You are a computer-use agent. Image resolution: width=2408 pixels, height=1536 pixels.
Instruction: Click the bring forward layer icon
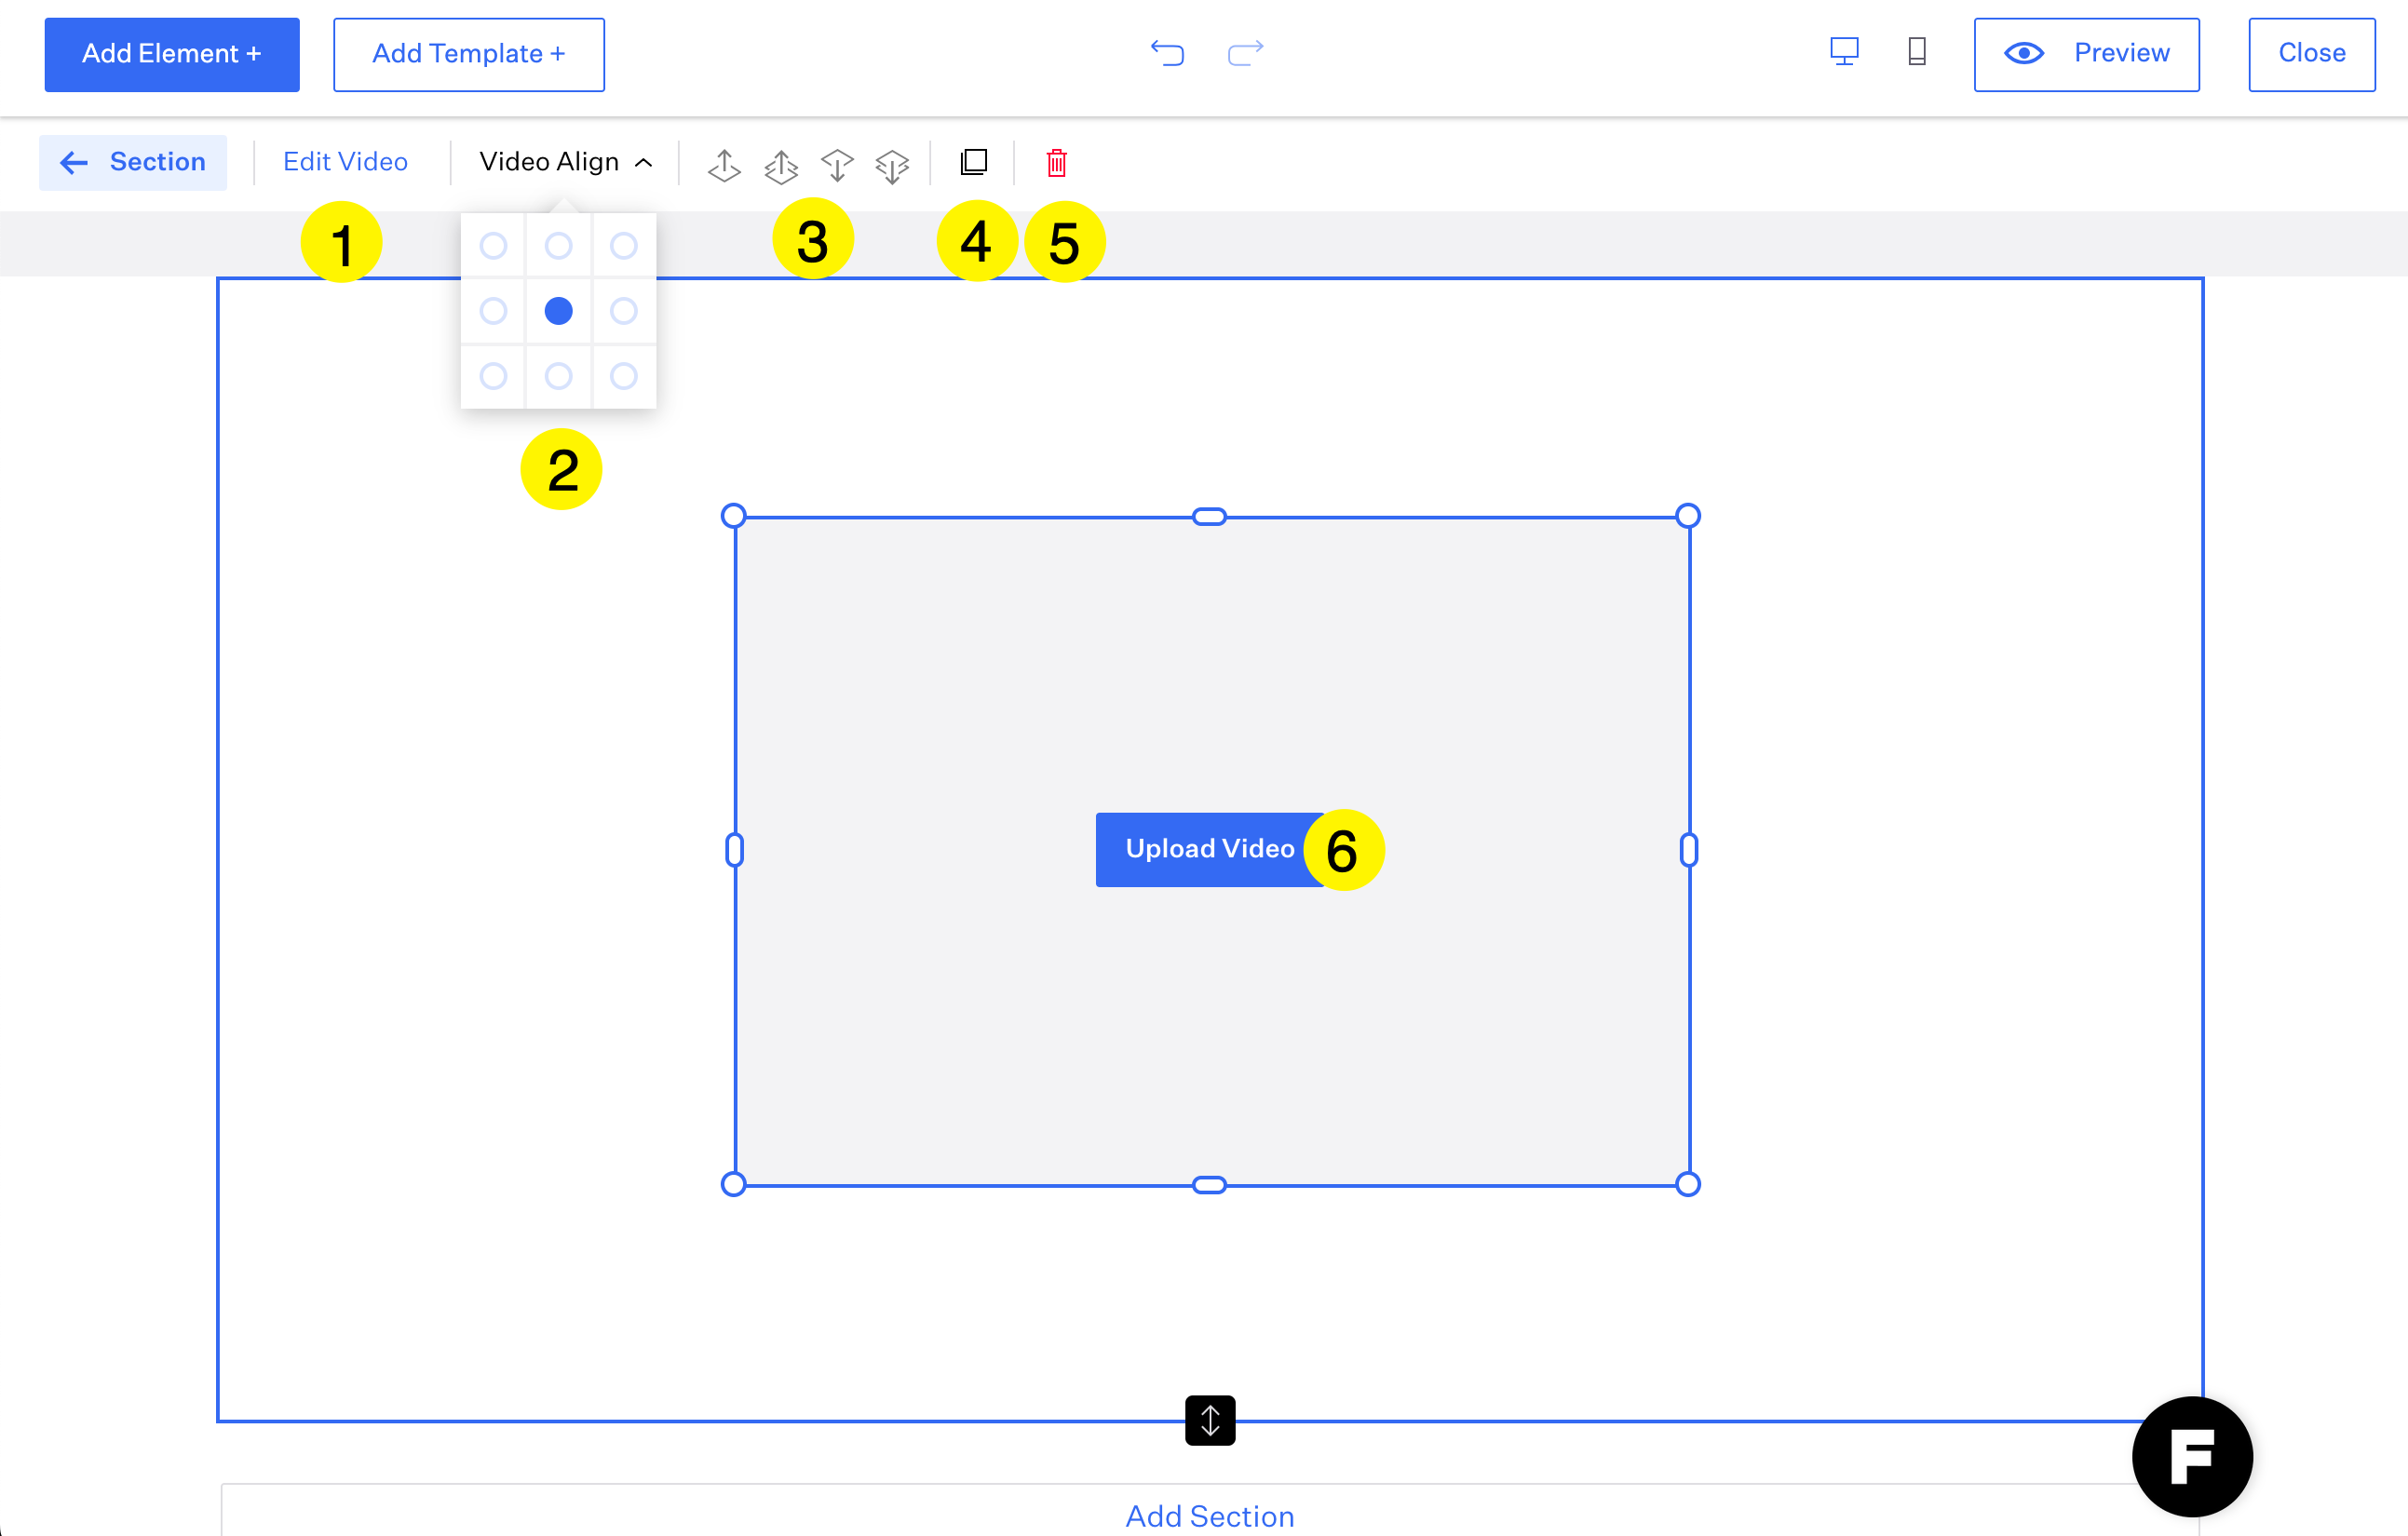pyautogui.click(x=724, y=164)
